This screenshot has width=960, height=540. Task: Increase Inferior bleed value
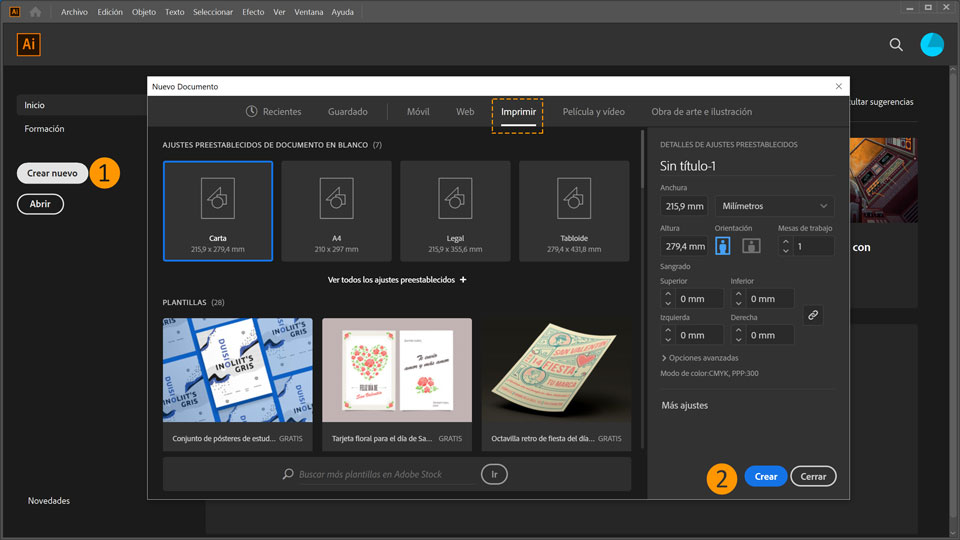tap(738, 294)
